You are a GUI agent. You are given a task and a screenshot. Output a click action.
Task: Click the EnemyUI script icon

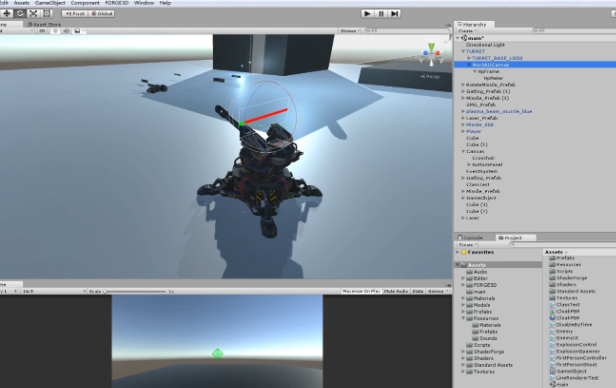pyautogui.click(x=552, y=338)
